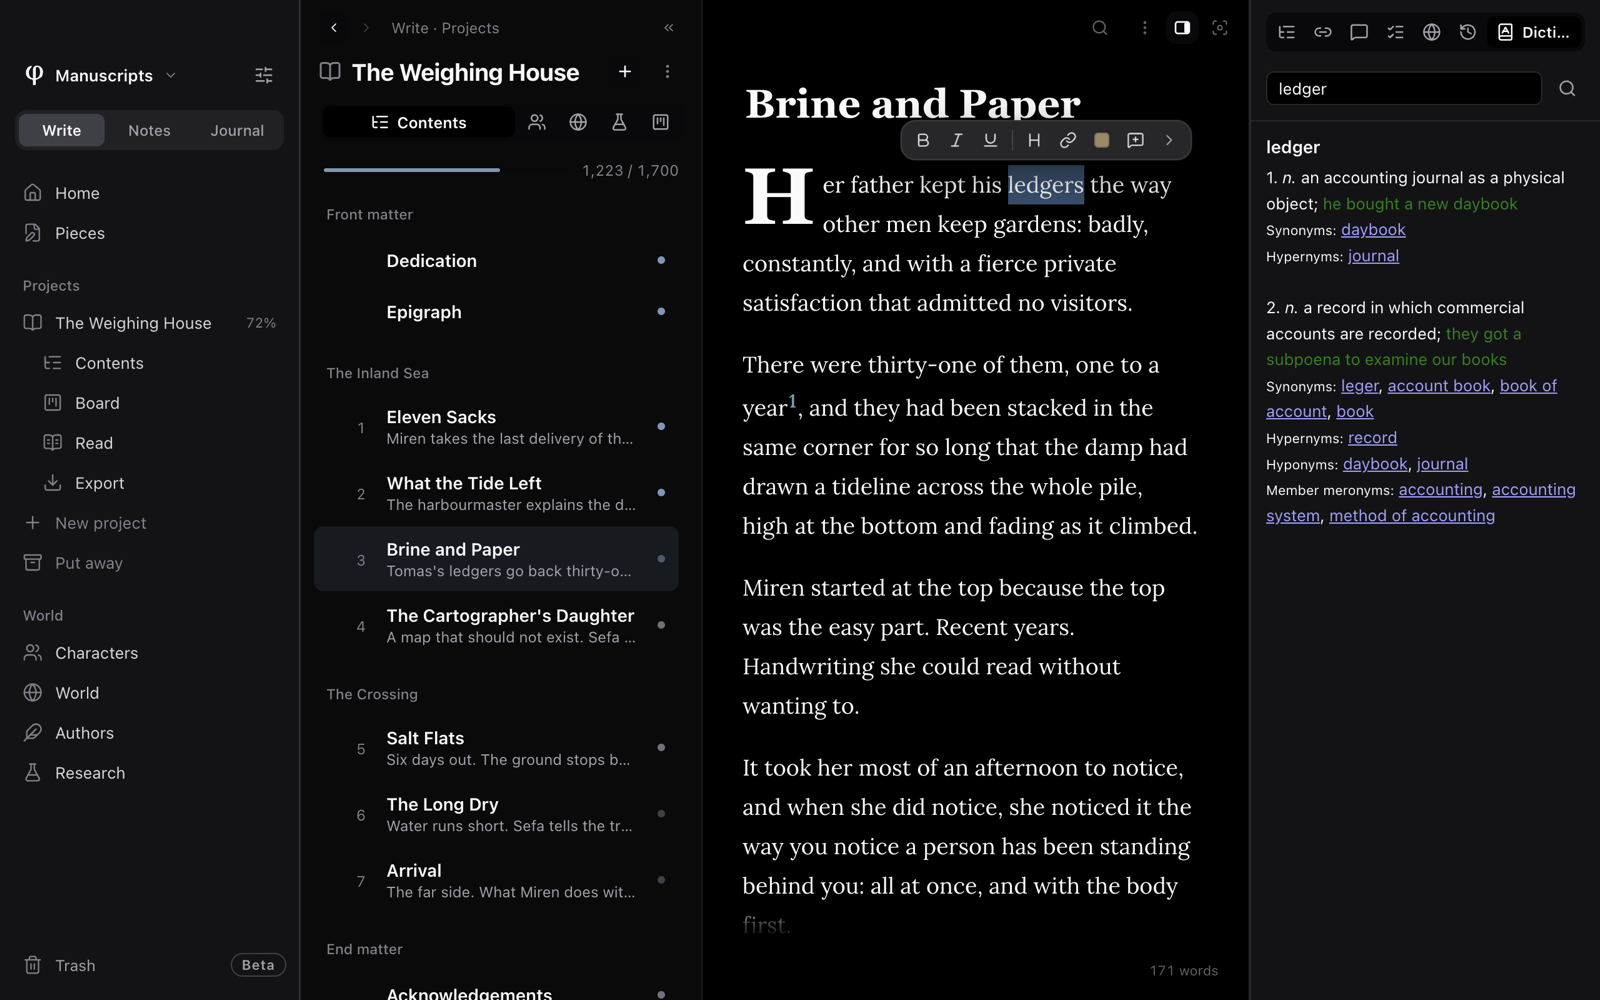Add a comment to the selection

click(x=1135, y=141)
